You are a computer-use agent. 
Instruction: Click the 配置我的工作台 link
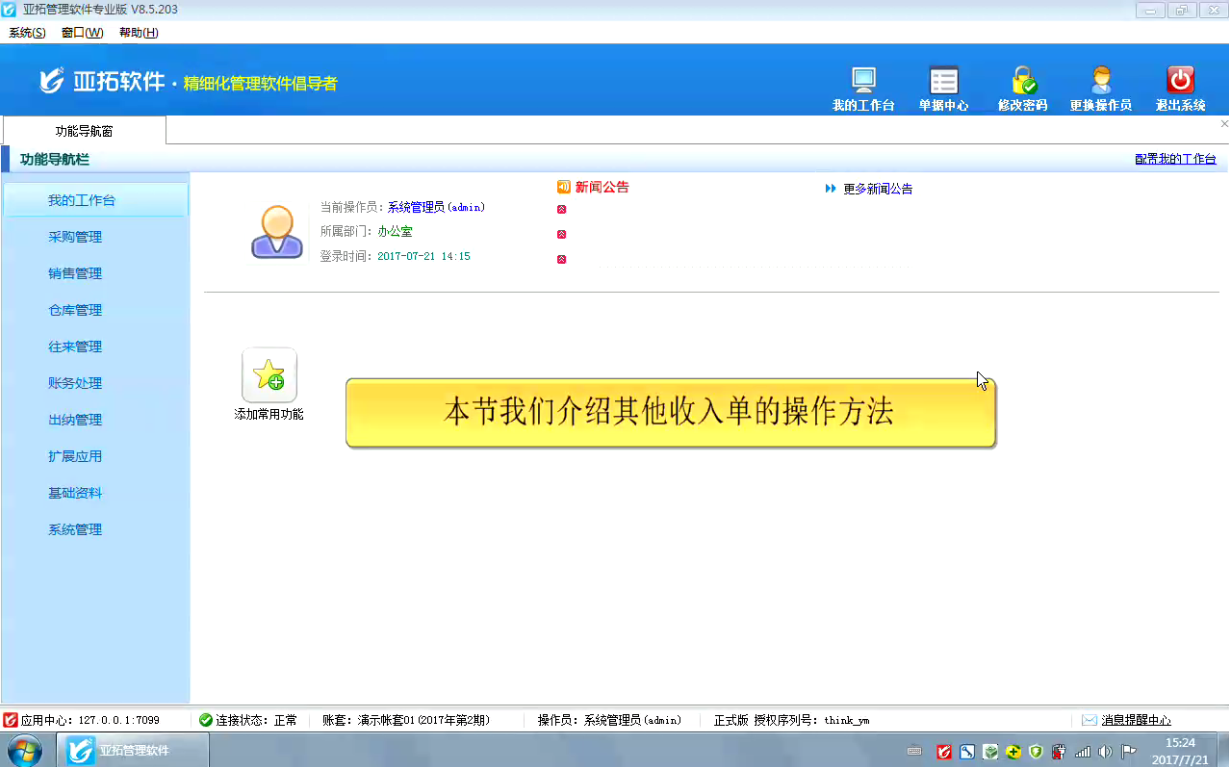(1175, 159)
